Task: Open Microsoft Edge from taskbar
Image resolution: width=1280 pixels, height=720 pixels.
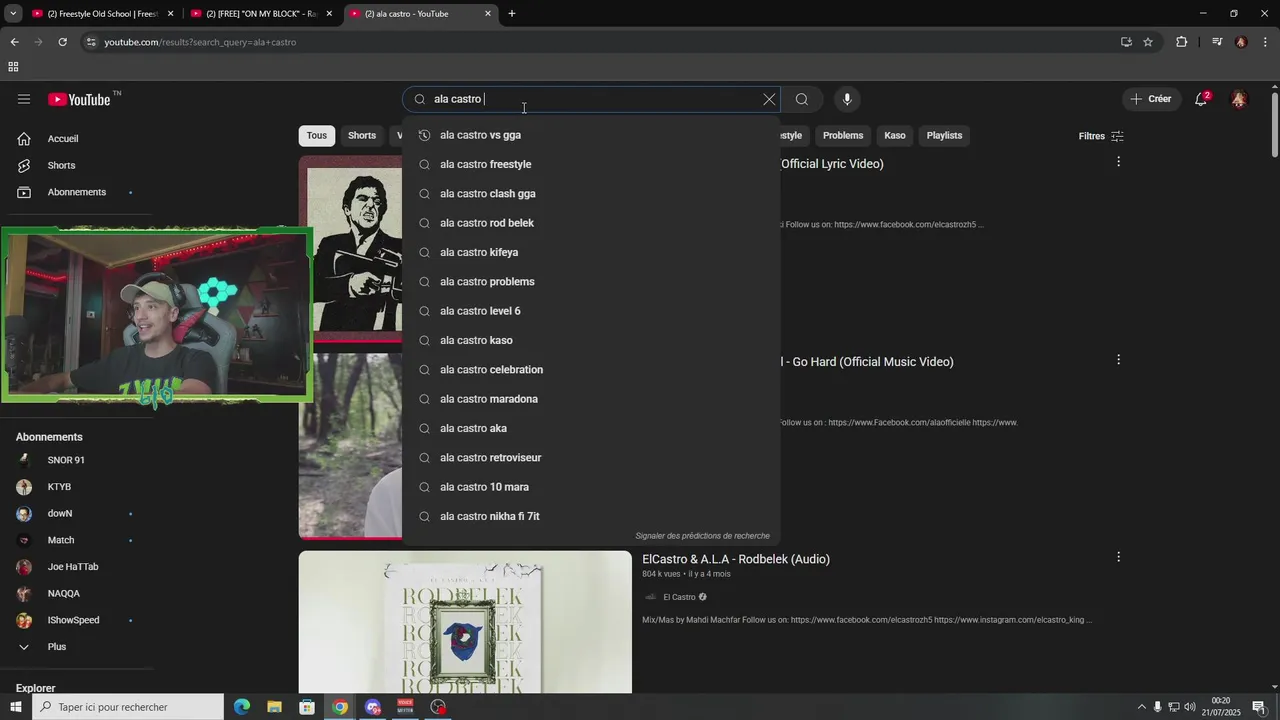Action: click(242, 707)
